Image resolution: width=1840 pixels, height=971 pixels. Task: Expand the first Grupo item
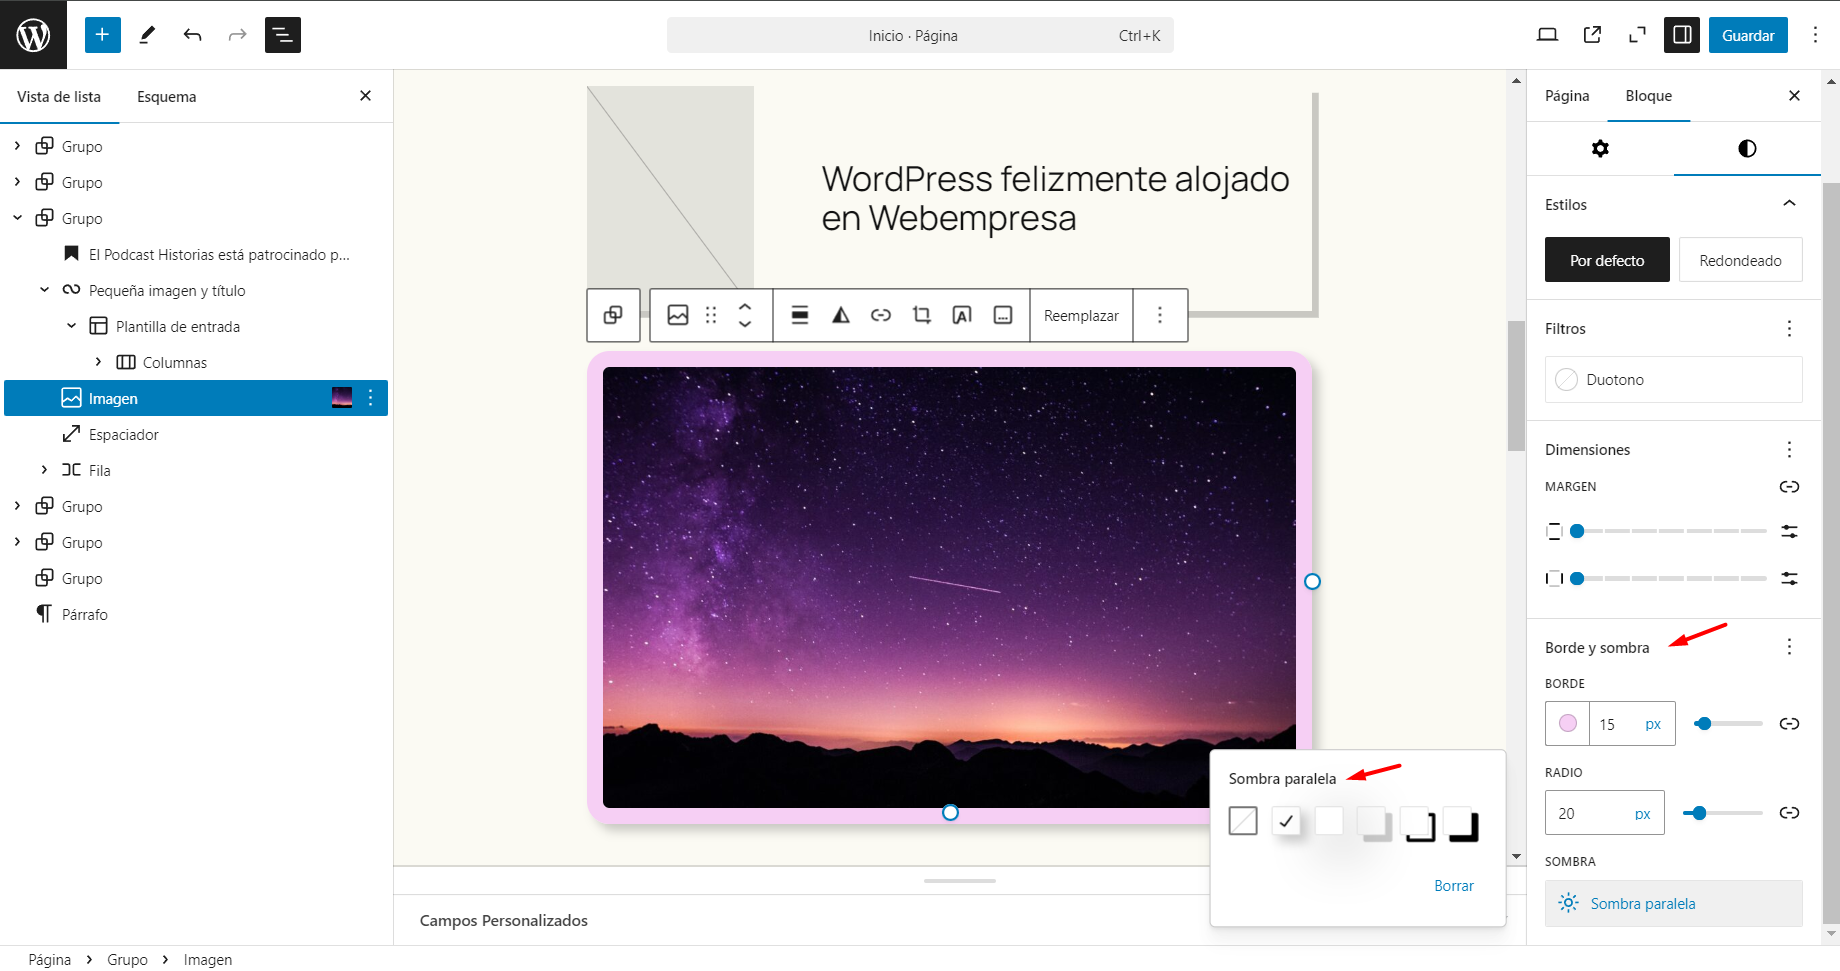pyautogui.click(x=17, y=146)
